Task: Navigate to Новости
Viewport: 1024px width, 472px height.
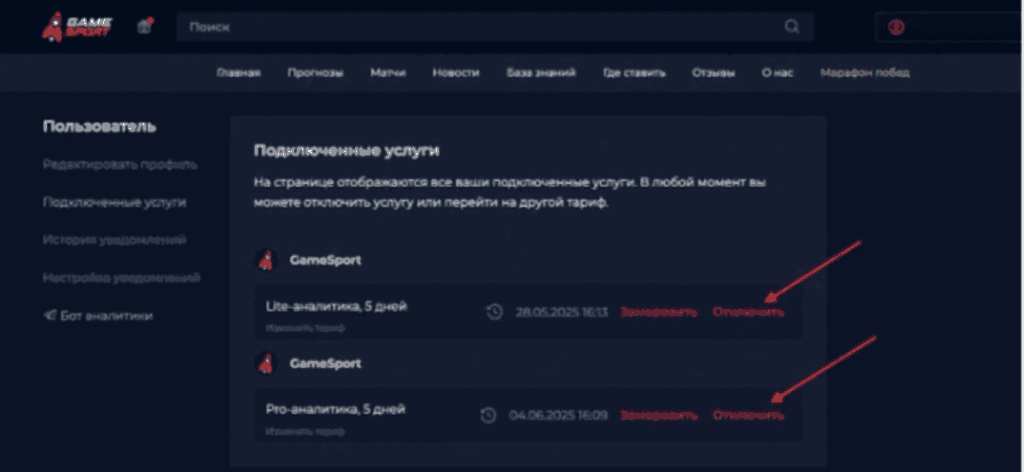Action: (x=456, y=72)
